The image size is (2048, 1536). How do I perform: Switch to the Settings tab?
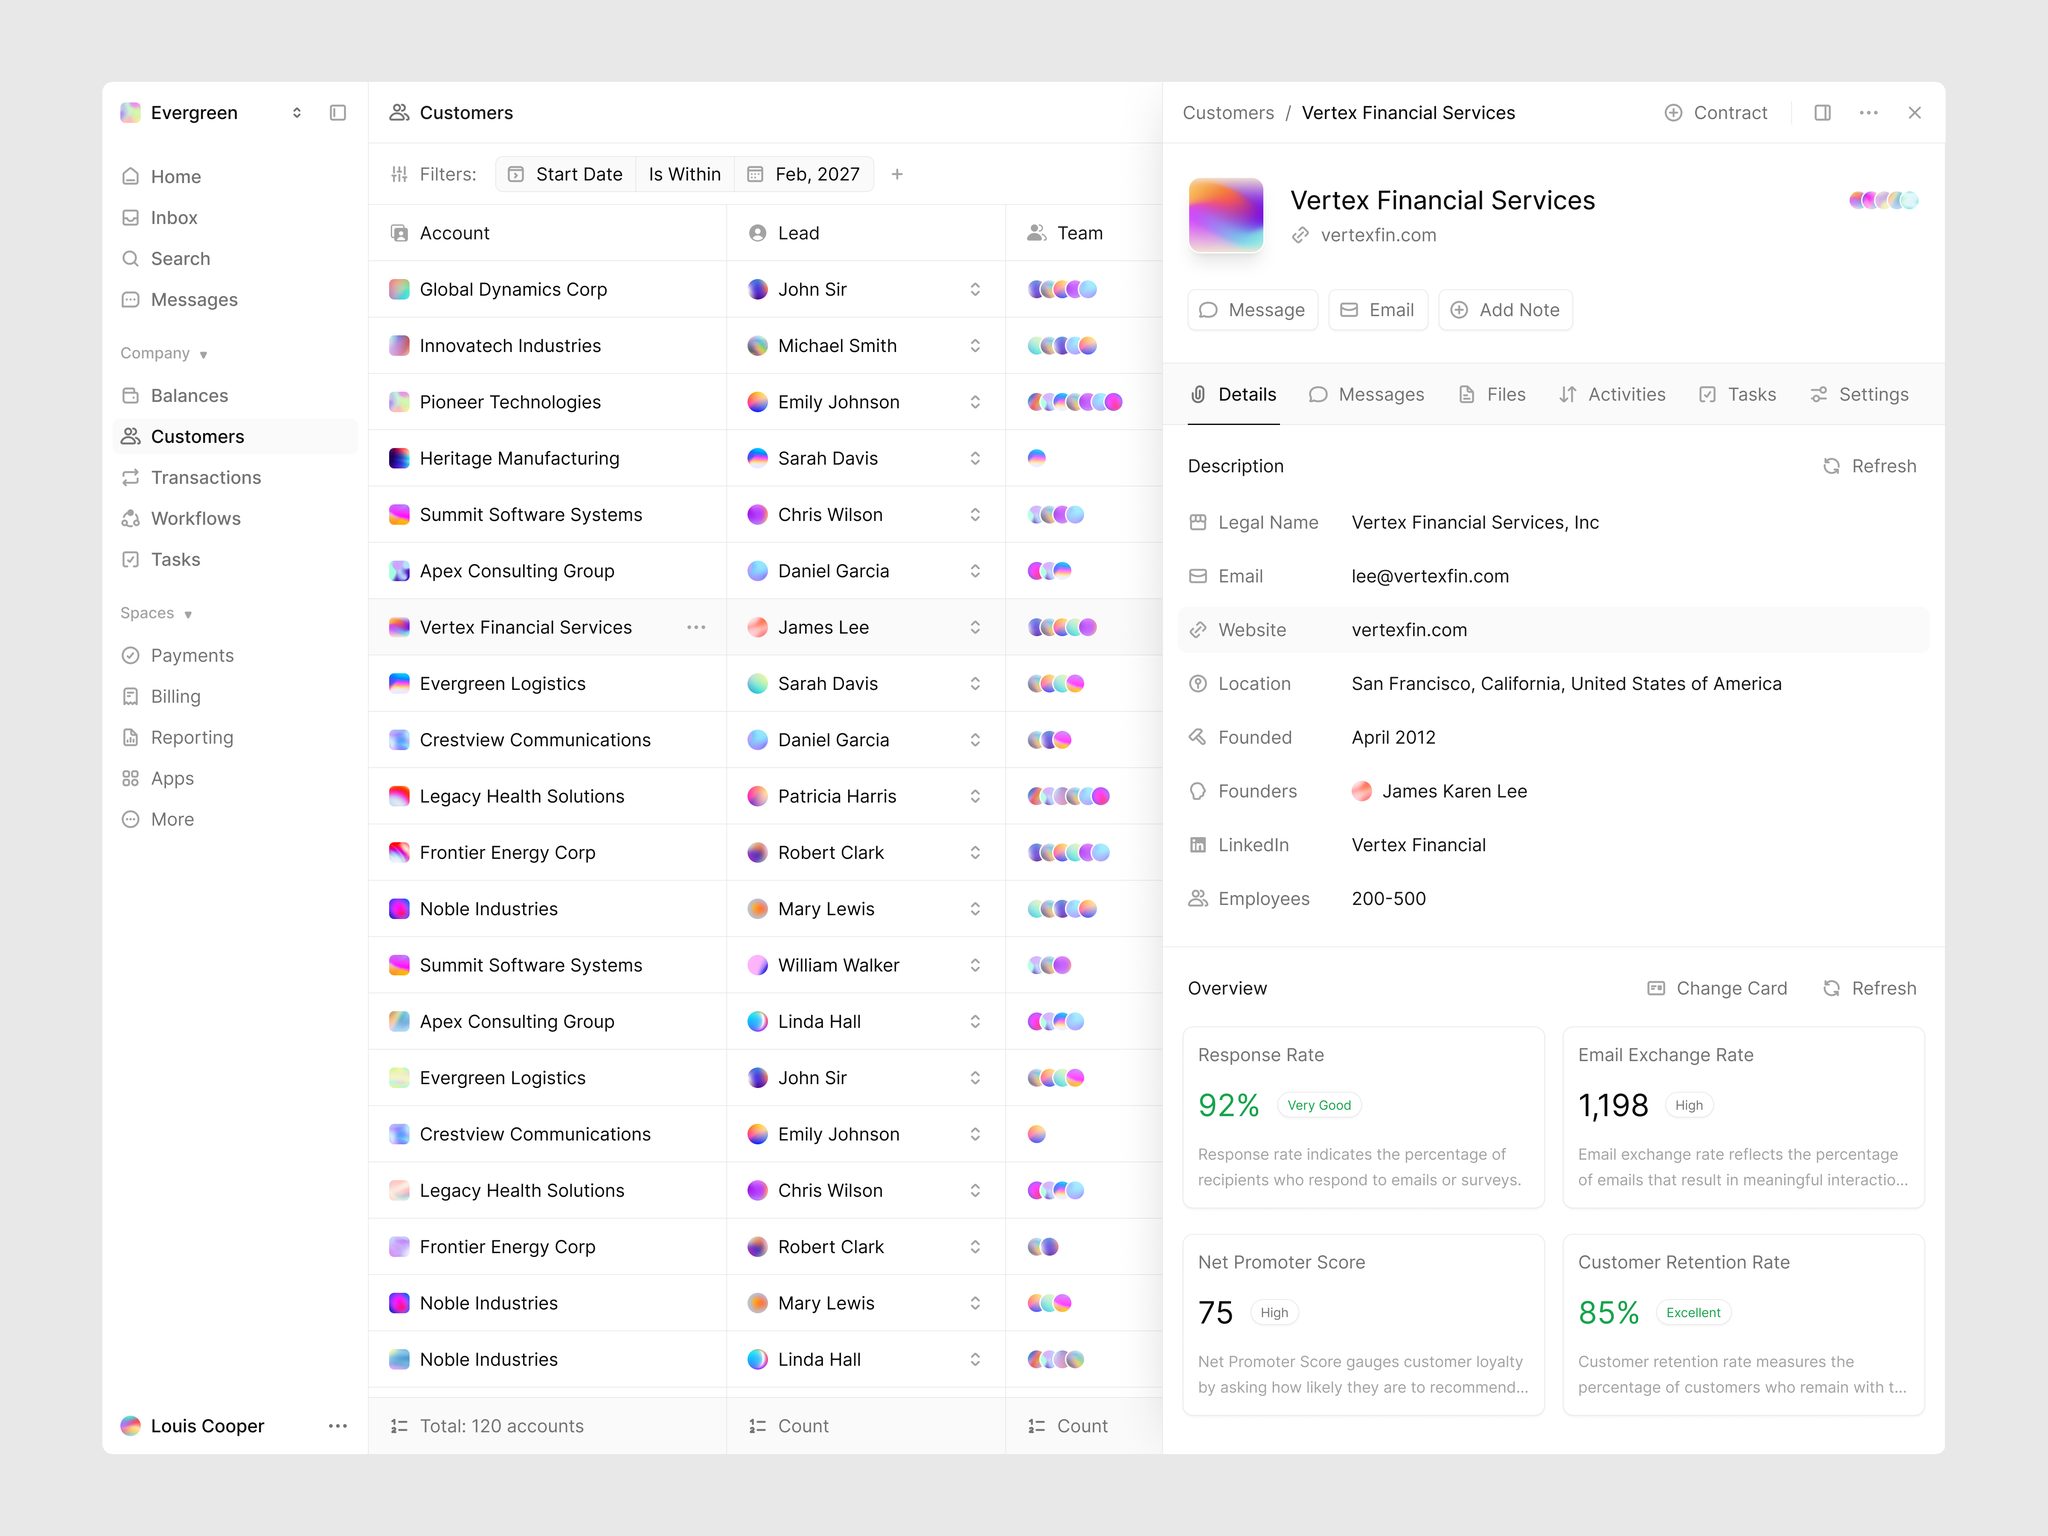pyautogui.click(x=1860, y=395)
